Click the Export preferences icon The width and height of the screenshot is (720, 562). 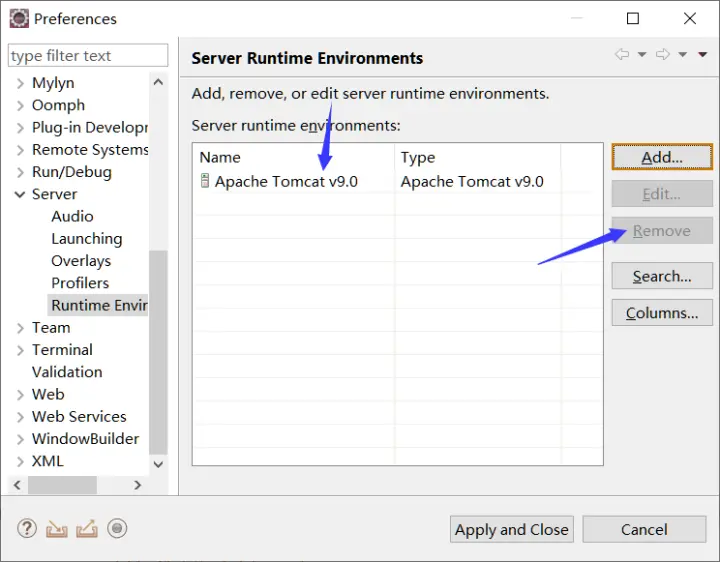point(87,529)
